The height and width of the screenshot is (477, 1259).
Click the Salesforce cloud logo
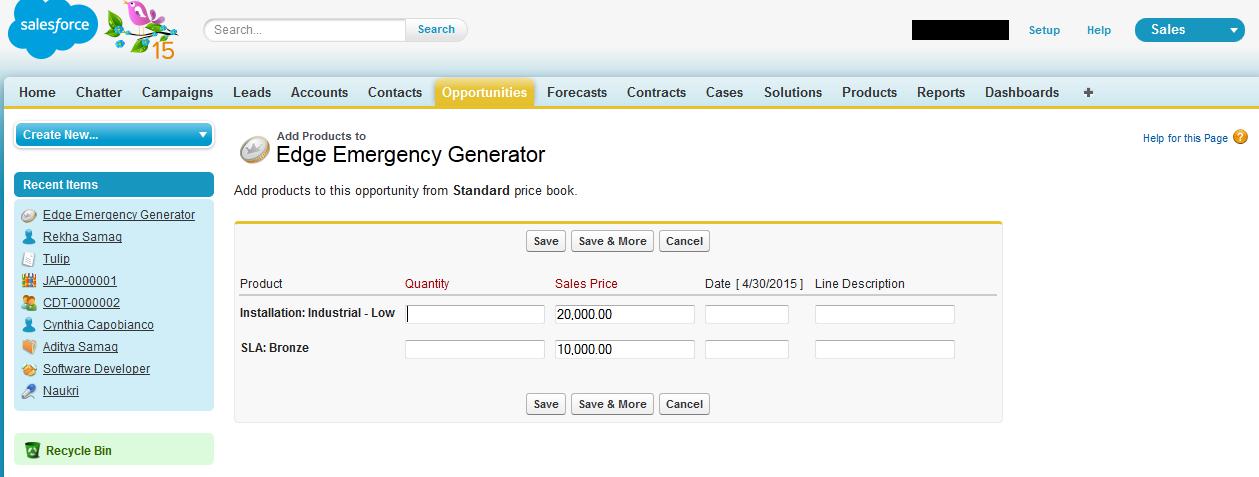(x=52, y=30)
